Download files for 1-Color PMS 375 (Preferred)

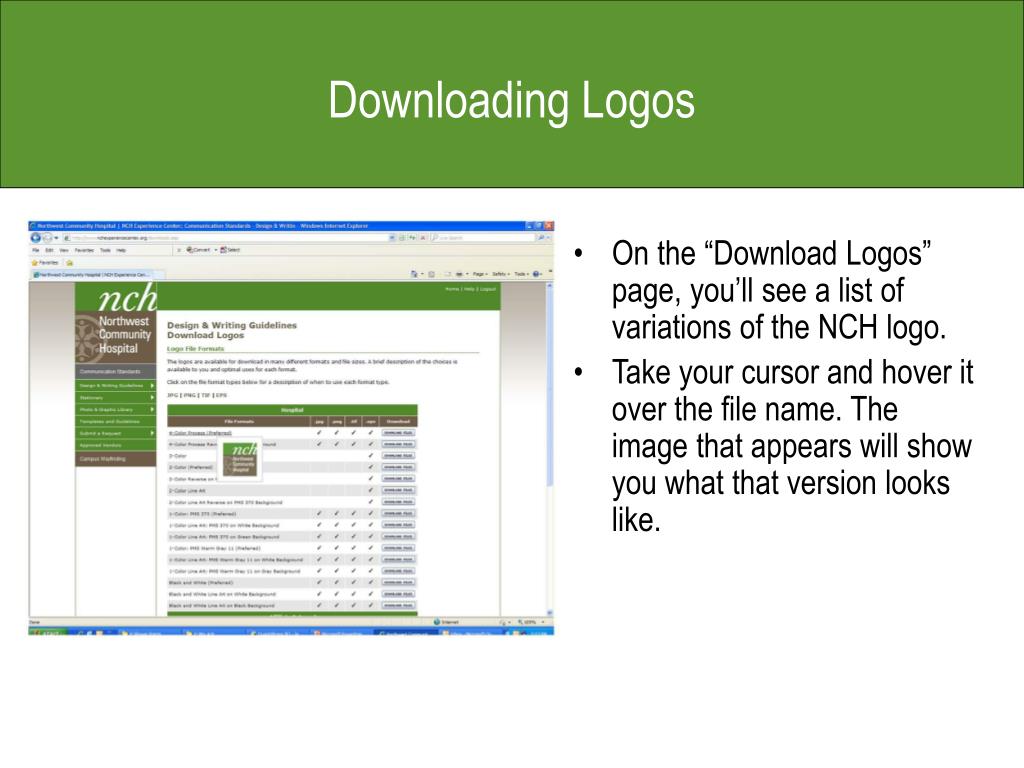pos(398,513)
